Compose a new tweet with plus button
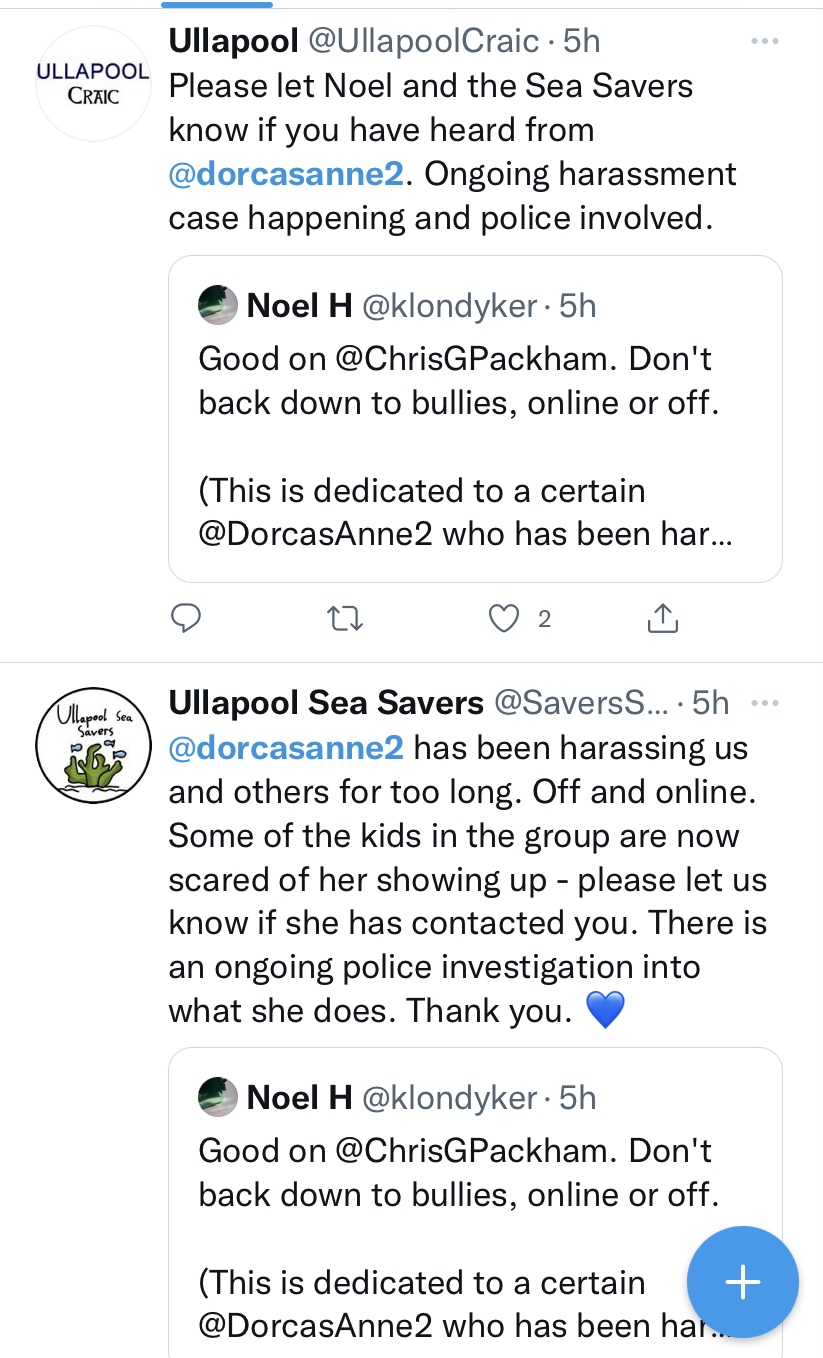Image resolution: width=823 pixels, height=1358 pixels. click(x=742, y=1282)
